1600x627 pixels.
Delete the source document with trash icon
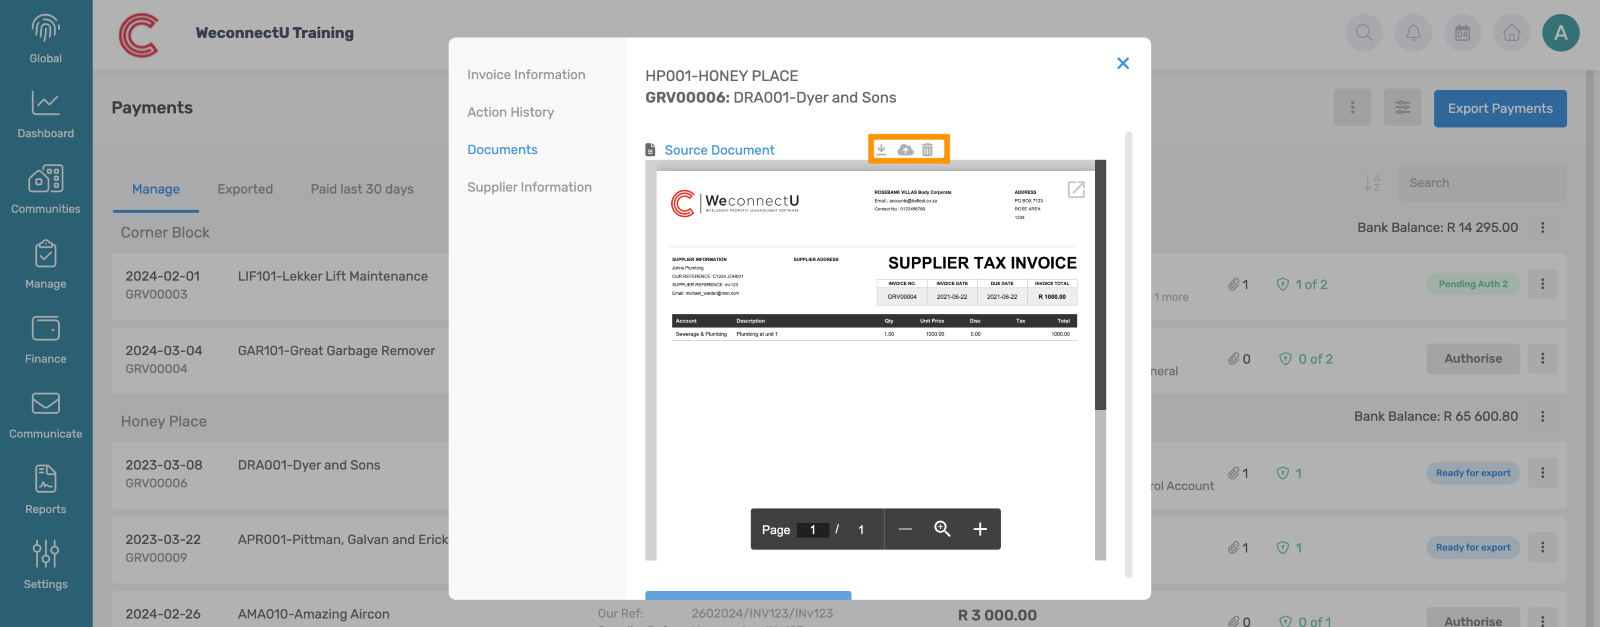point(928,149)
